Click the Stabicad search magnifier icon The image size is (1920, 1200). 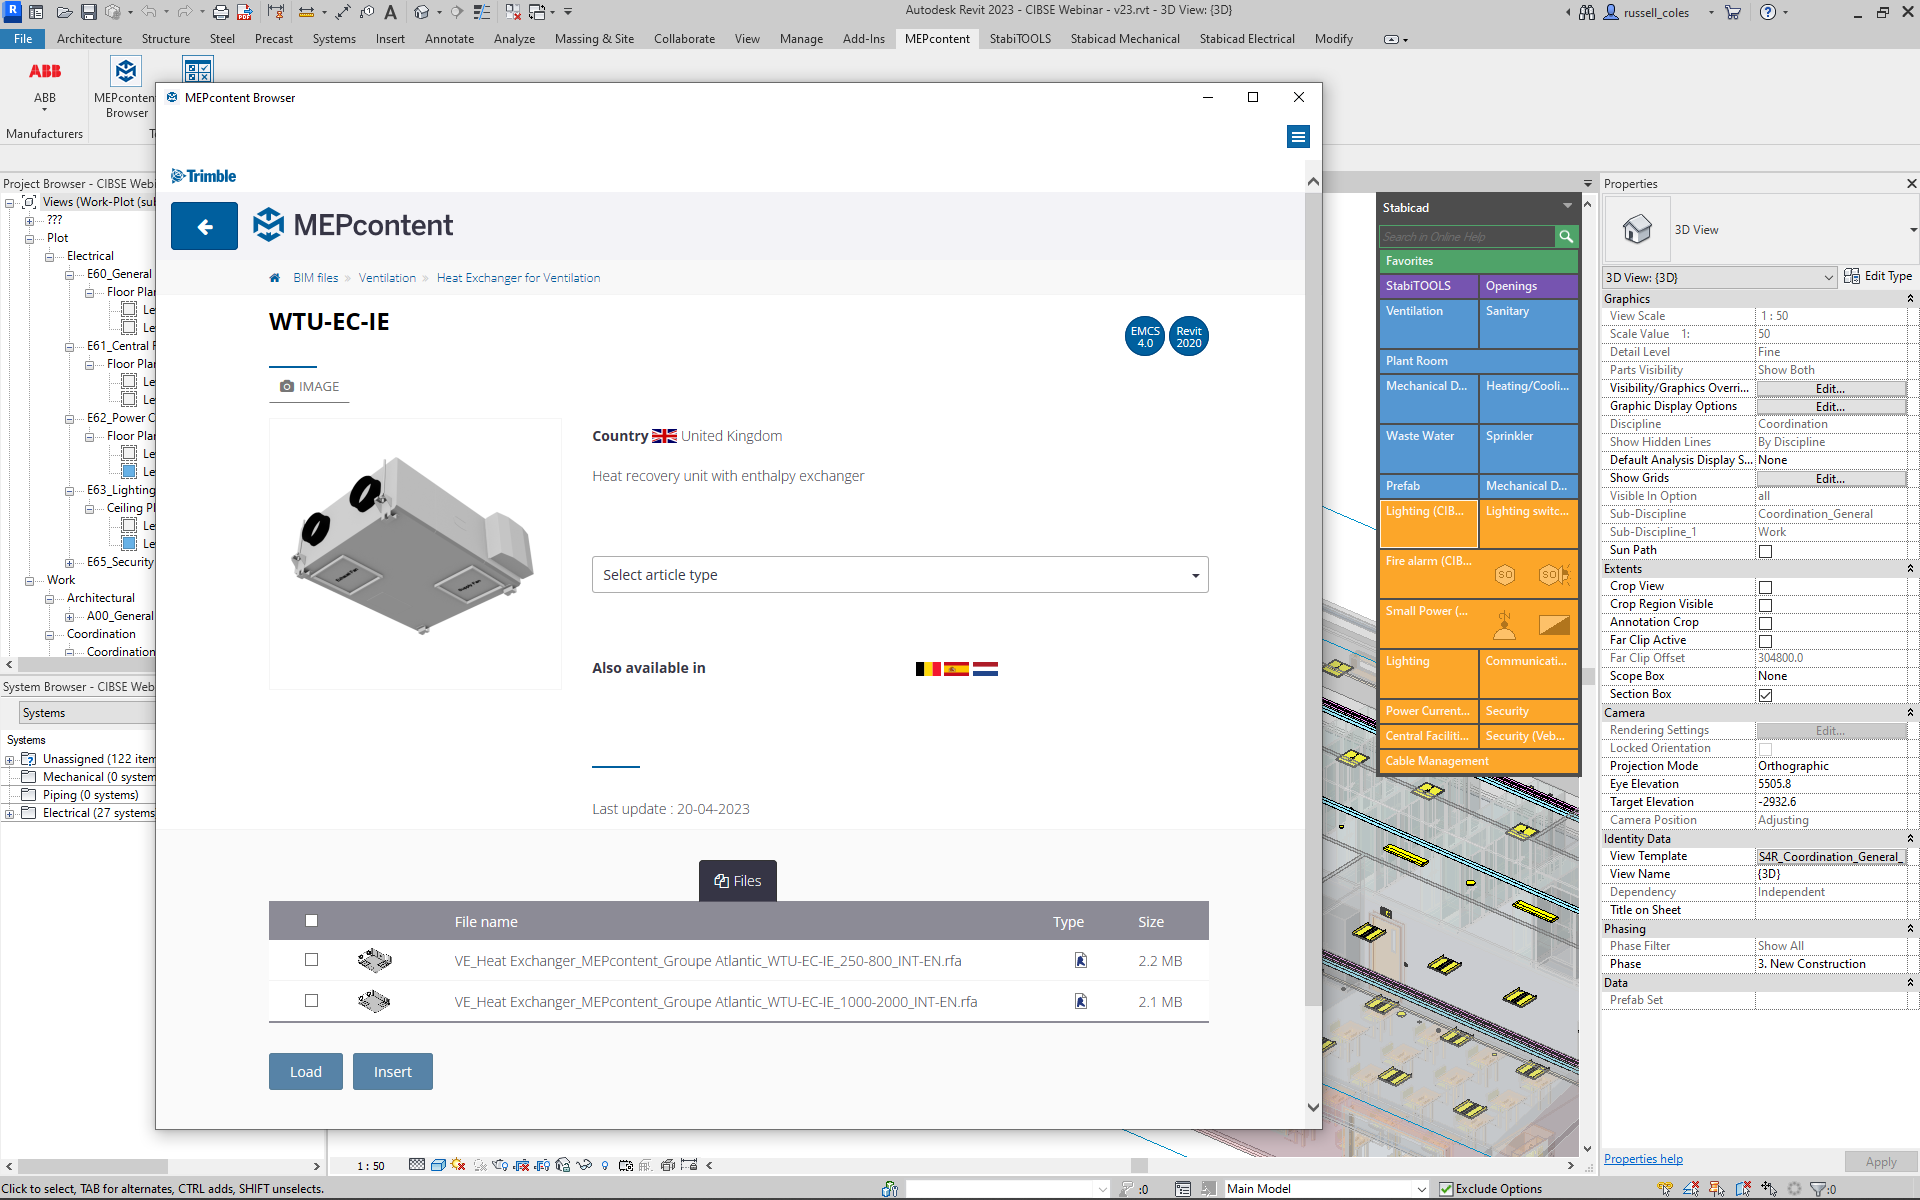pyautogui.click(x=1566, y=237)
